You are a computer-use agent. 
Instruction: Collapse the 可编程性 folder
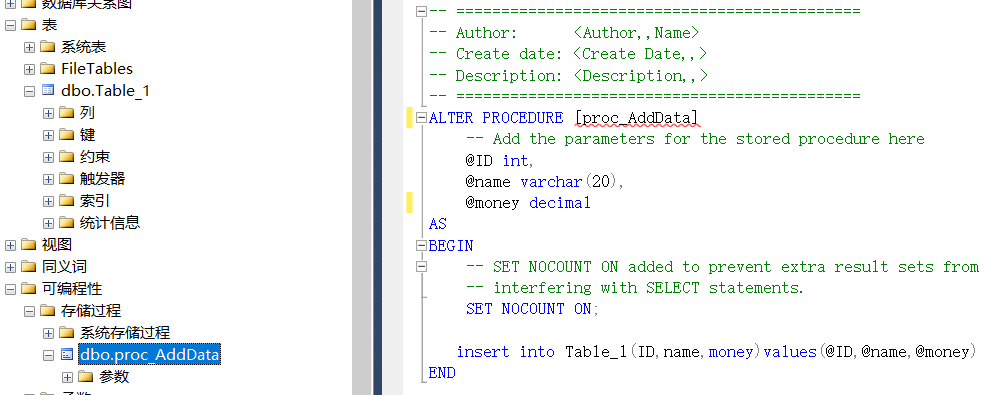pyautogui.click(x=10, y=289)
